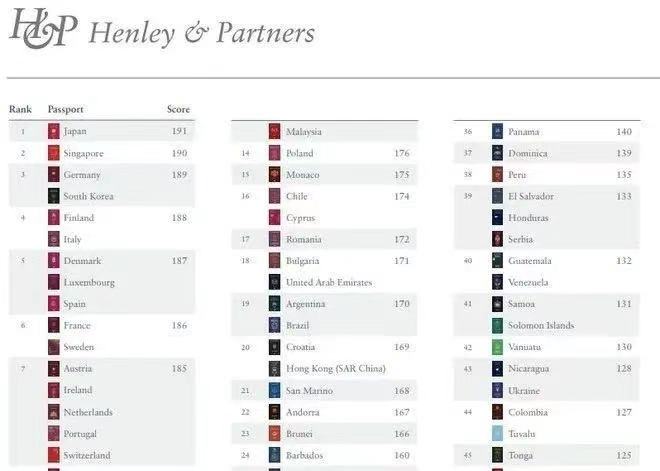The width and height of the screenshot is (660, 471).
Task: Select the Germany passport icon
Action: 54,174
